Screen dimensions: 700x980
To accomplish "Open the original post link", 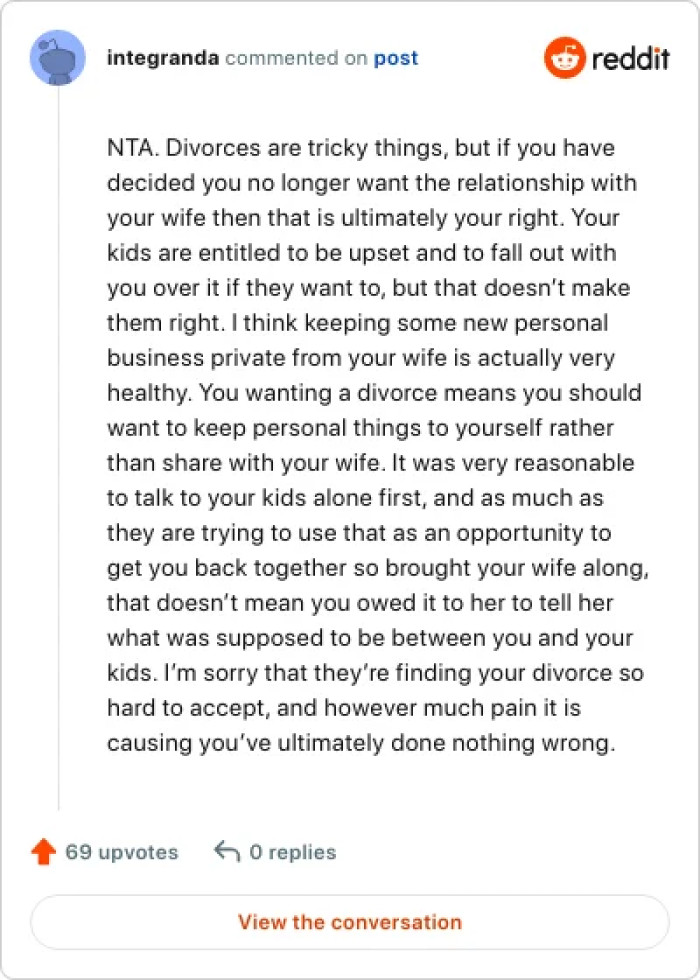I will point(396,58).
